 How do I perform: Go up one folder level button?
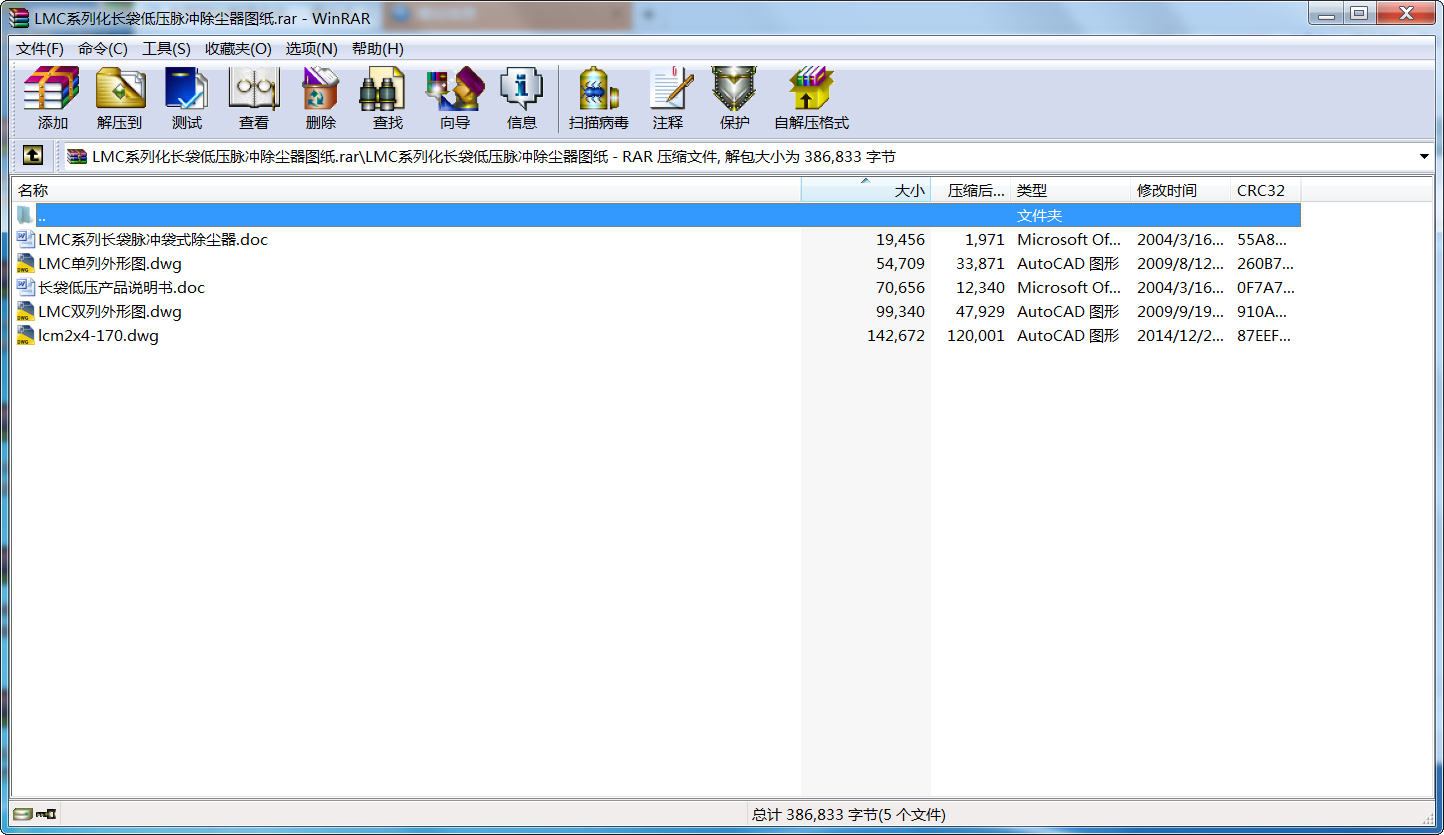point(33,156)
